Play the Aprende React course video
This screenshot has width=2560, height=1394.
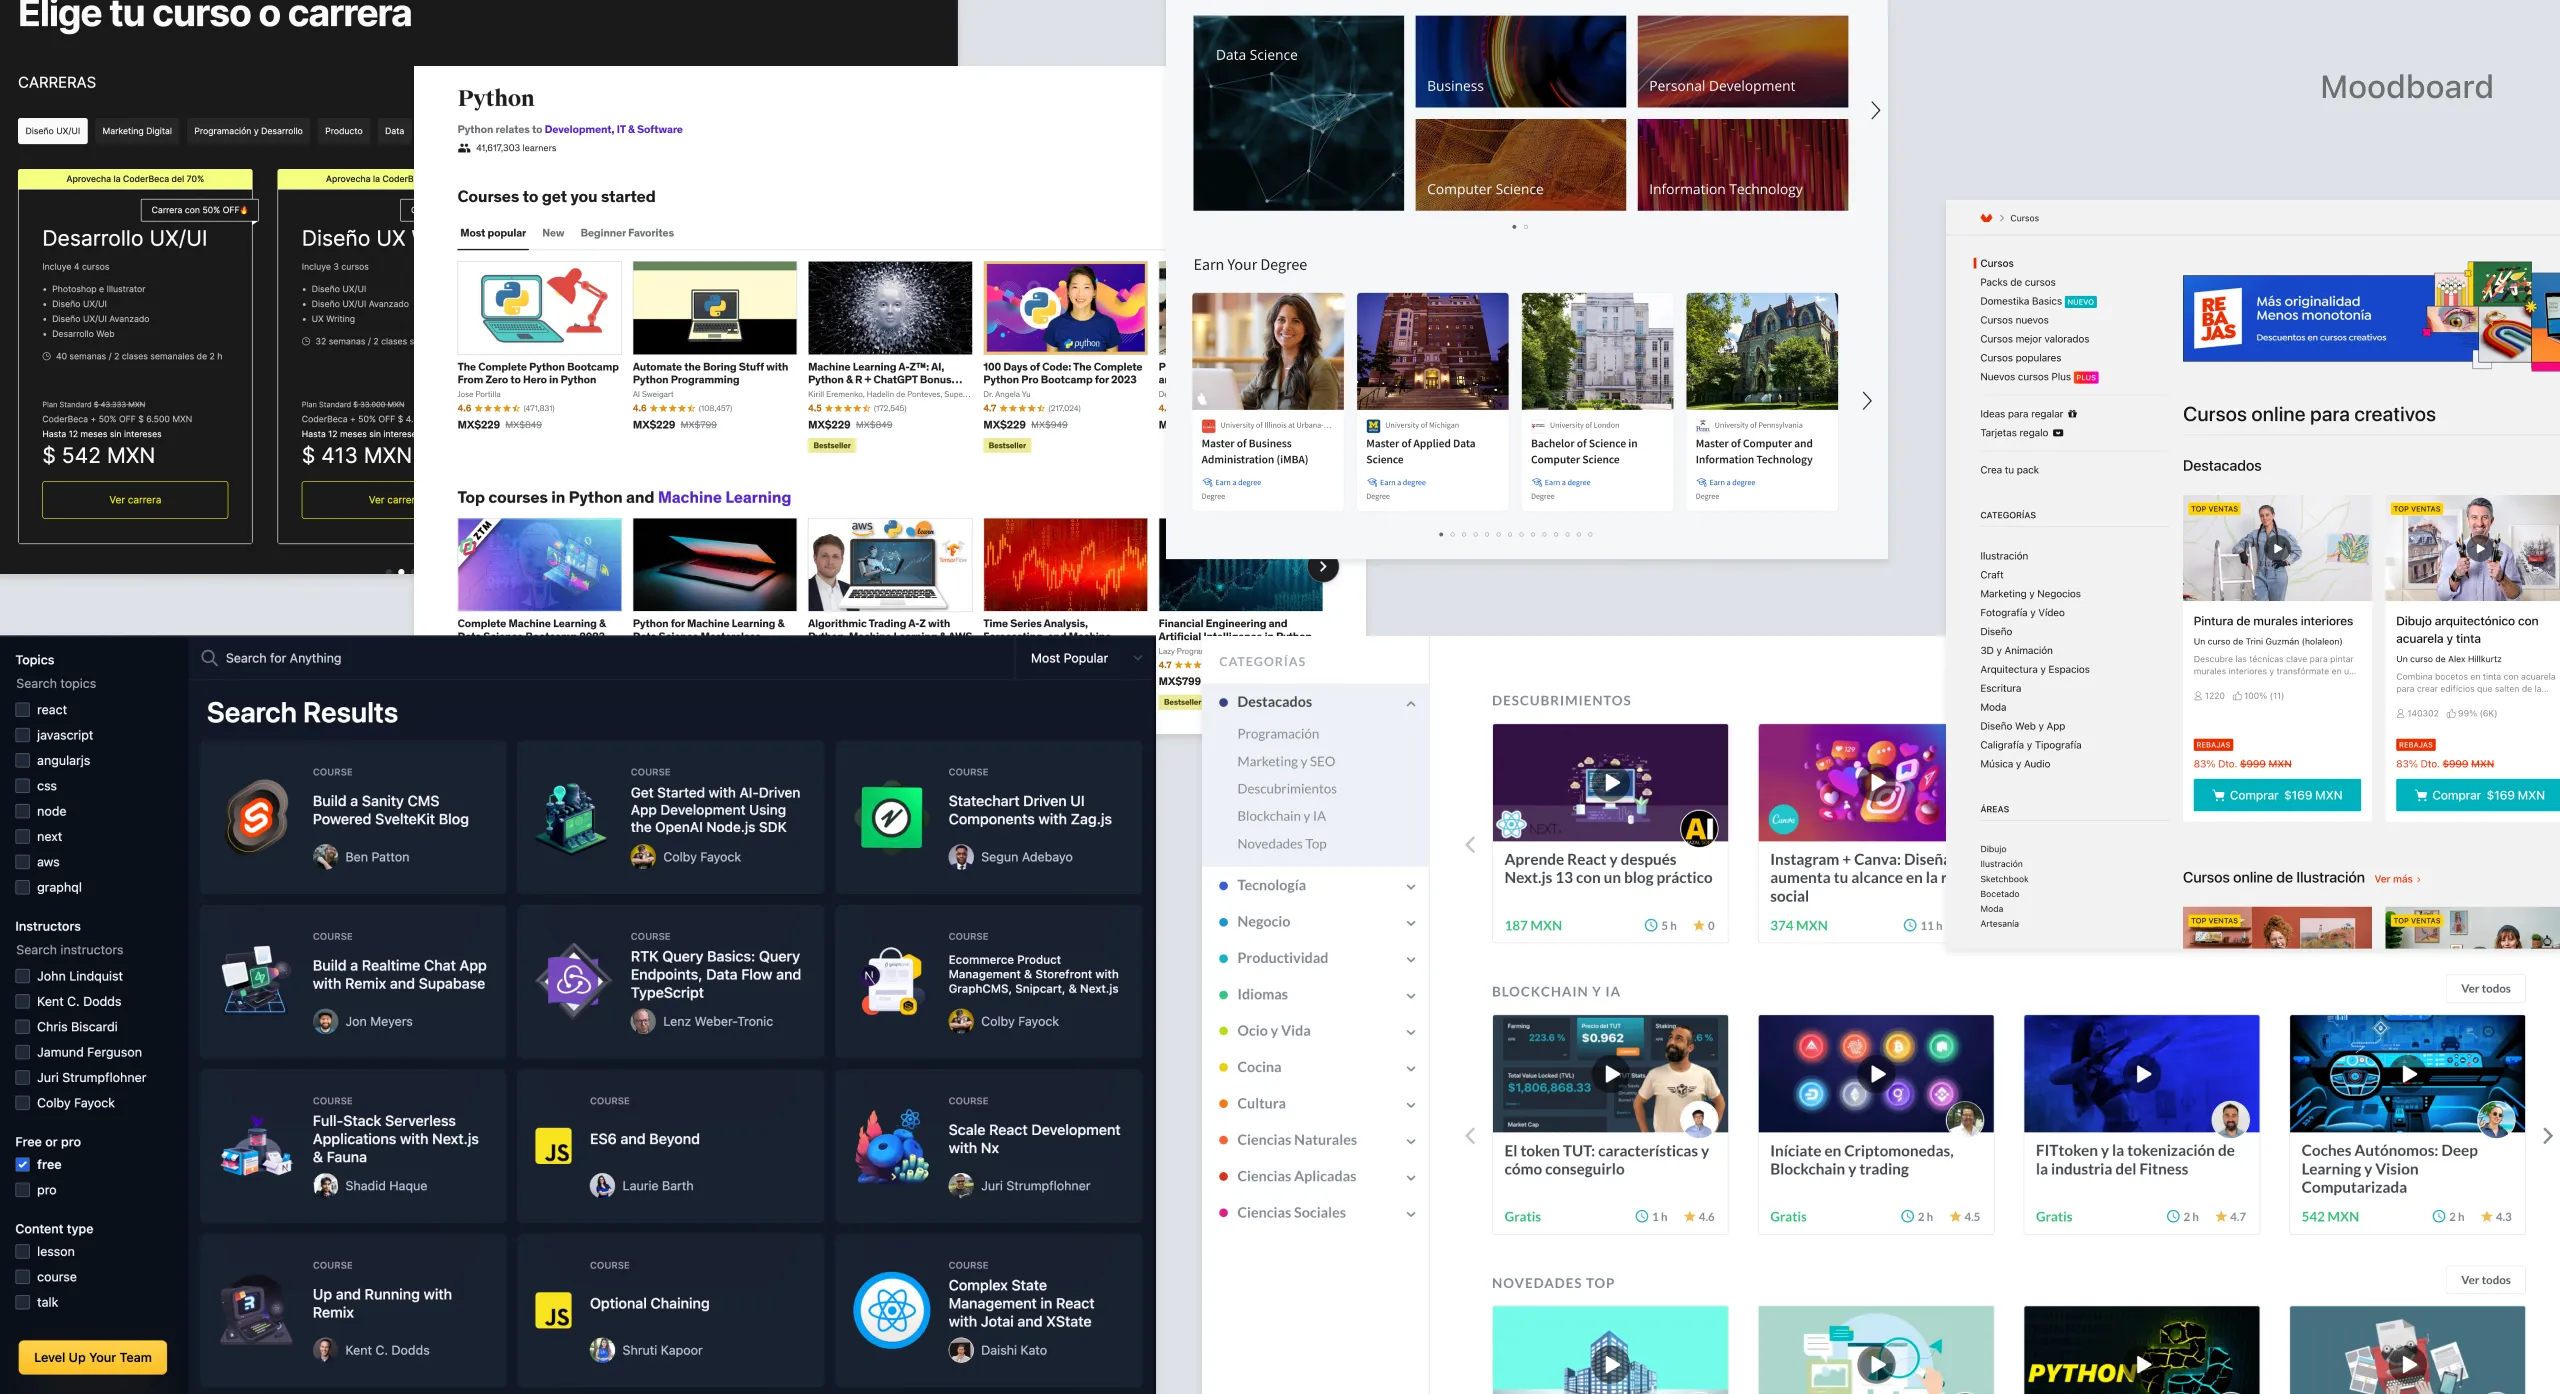[1611, 783]
